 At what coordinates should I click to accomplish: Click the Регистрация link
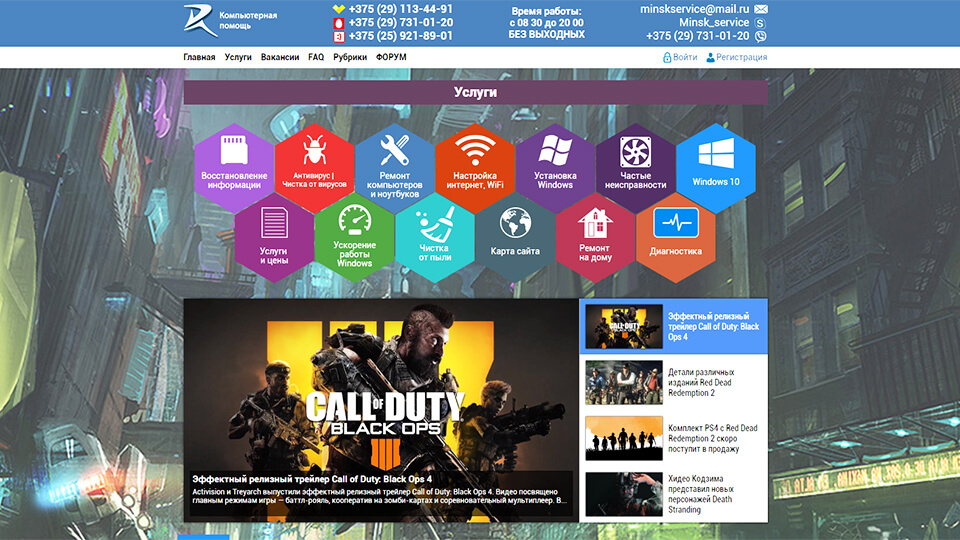(741, 57)
